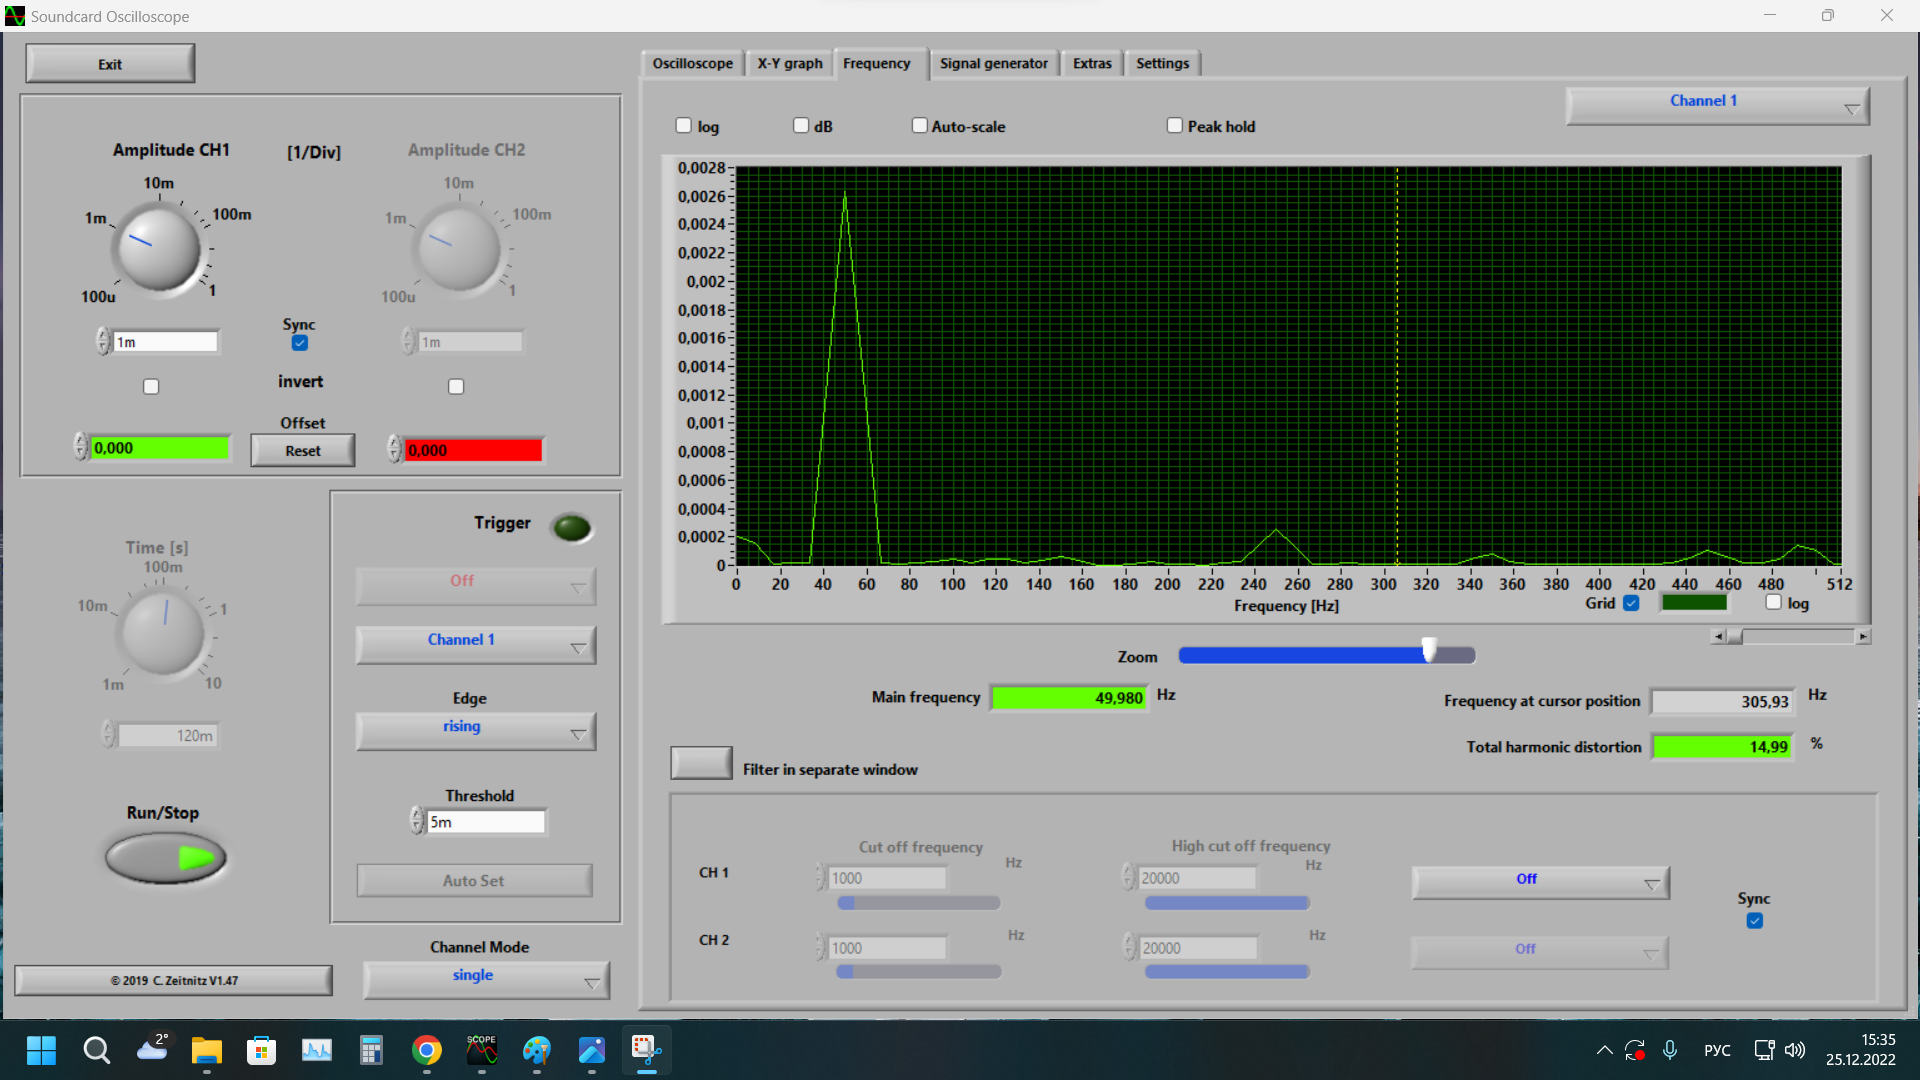Image resolution: width=1920 pixels, height=1080 pixels.
Task: Click the weather widget icon in taskbar
Action: click(x=152, y=1050)
